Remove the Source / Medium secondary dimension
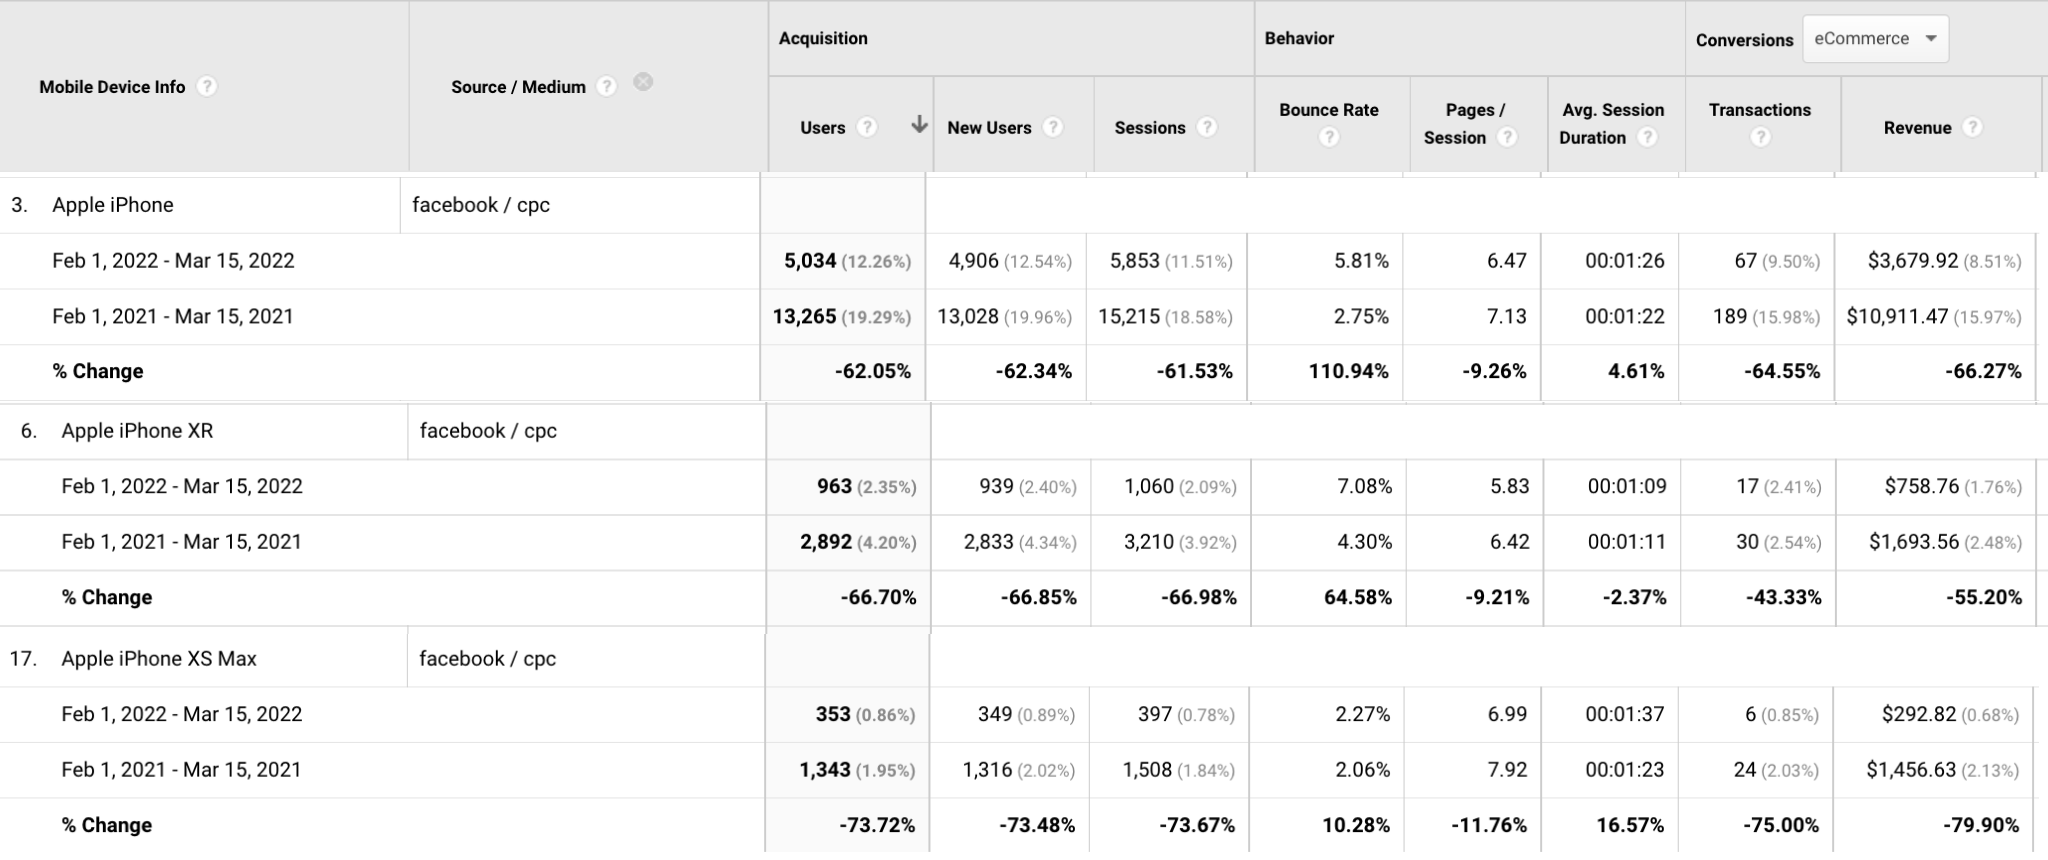This screenshot has height=860, width=2048. (x=644, y=82)
